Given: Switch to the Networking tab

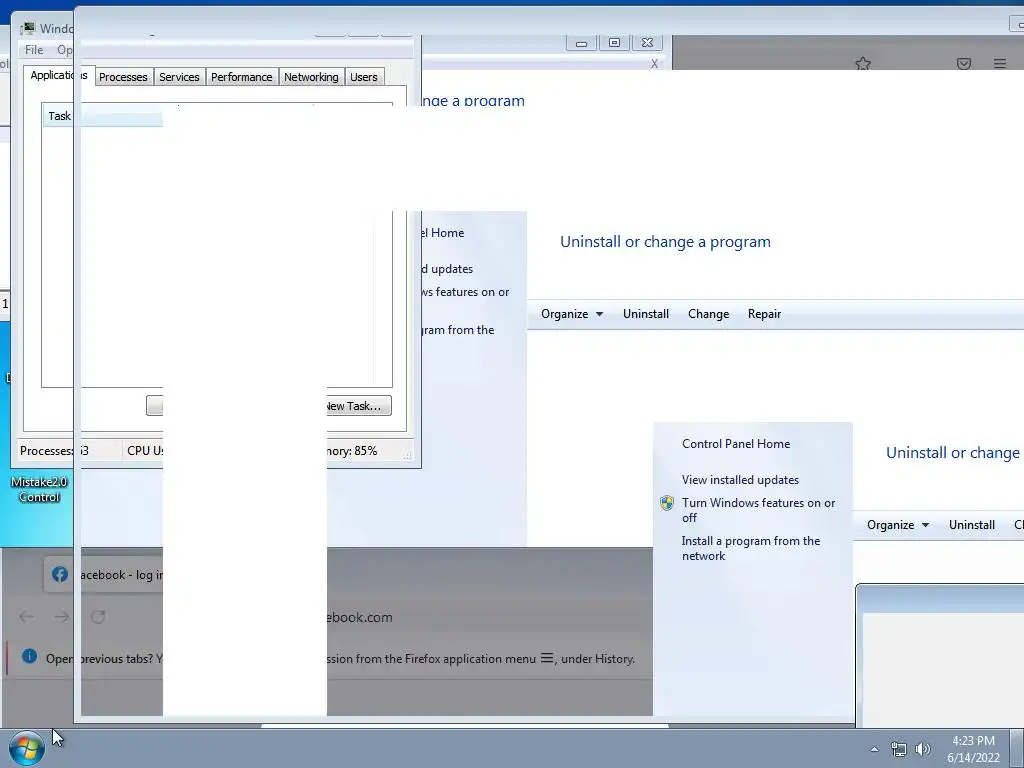Looking at the screenshot, I should point(311,76).
